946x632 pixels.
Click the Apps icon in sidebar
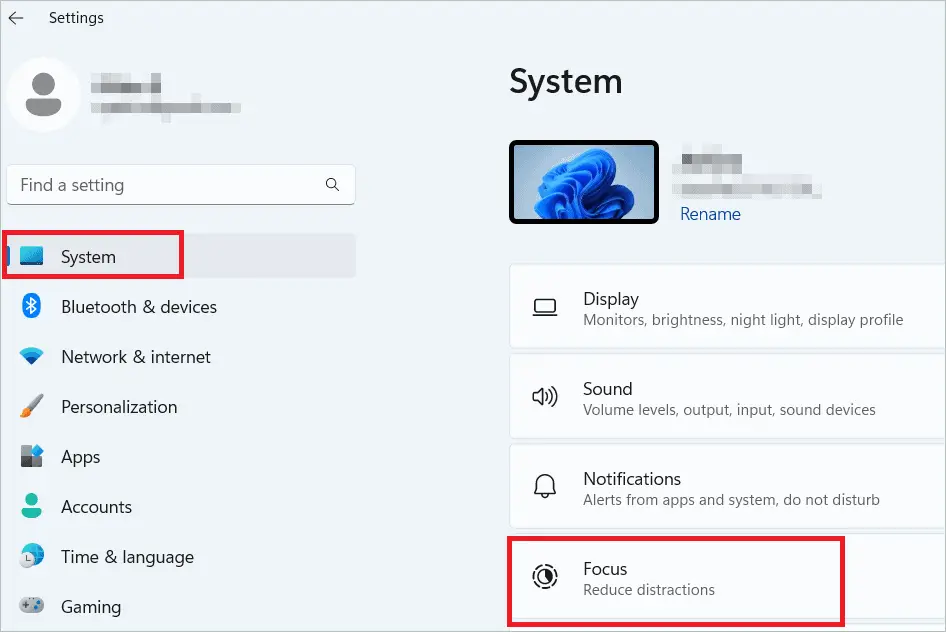click(x=31, y=457)
